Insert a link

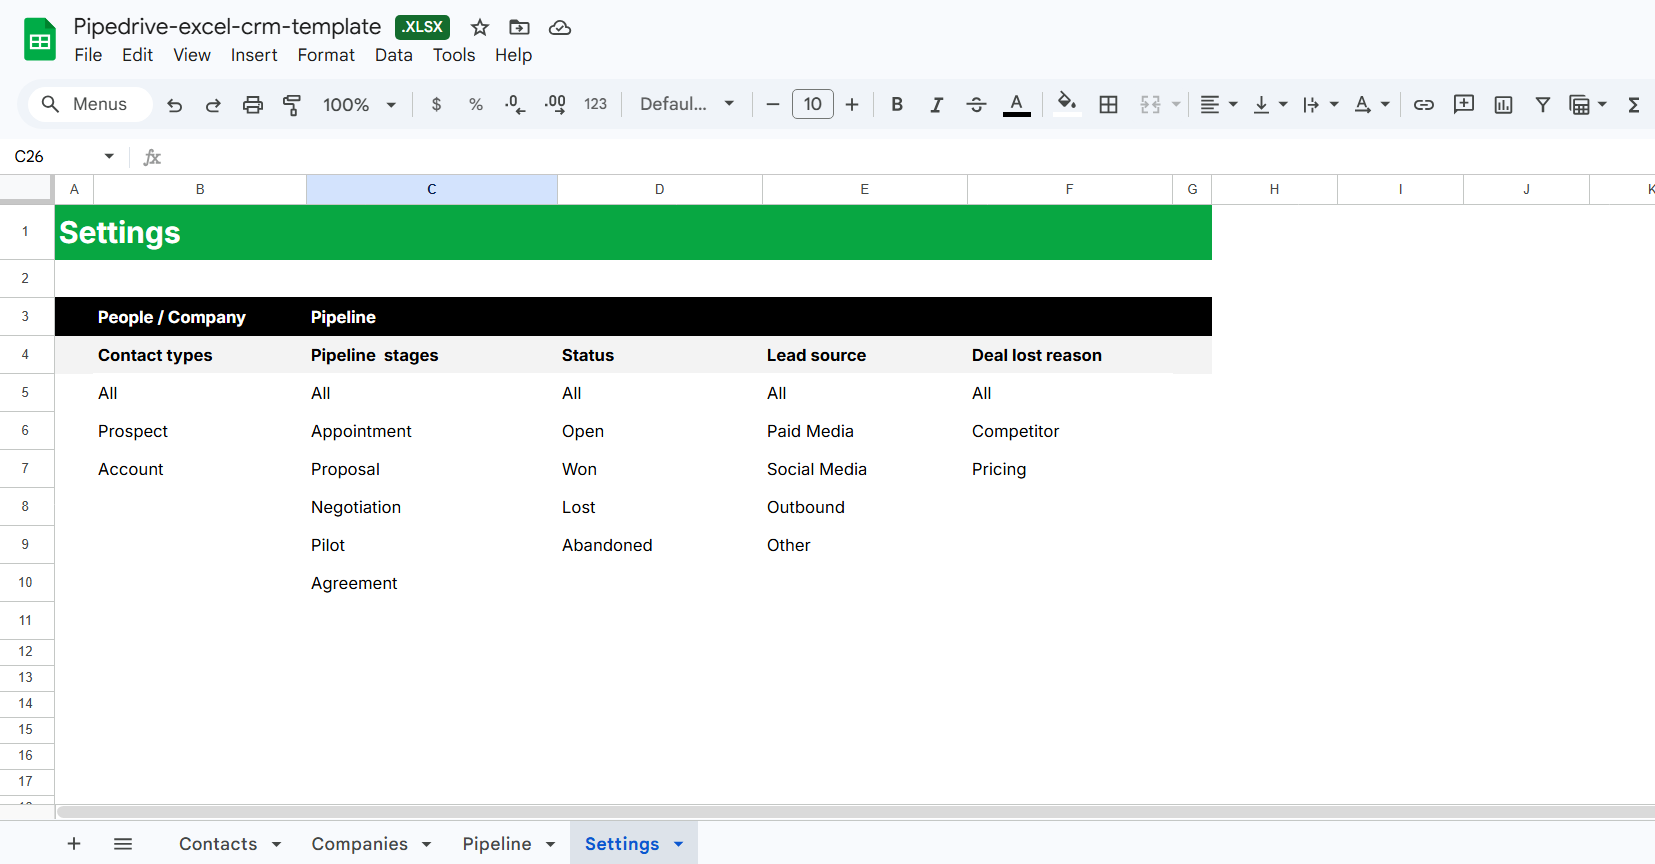pos(1424,104)
